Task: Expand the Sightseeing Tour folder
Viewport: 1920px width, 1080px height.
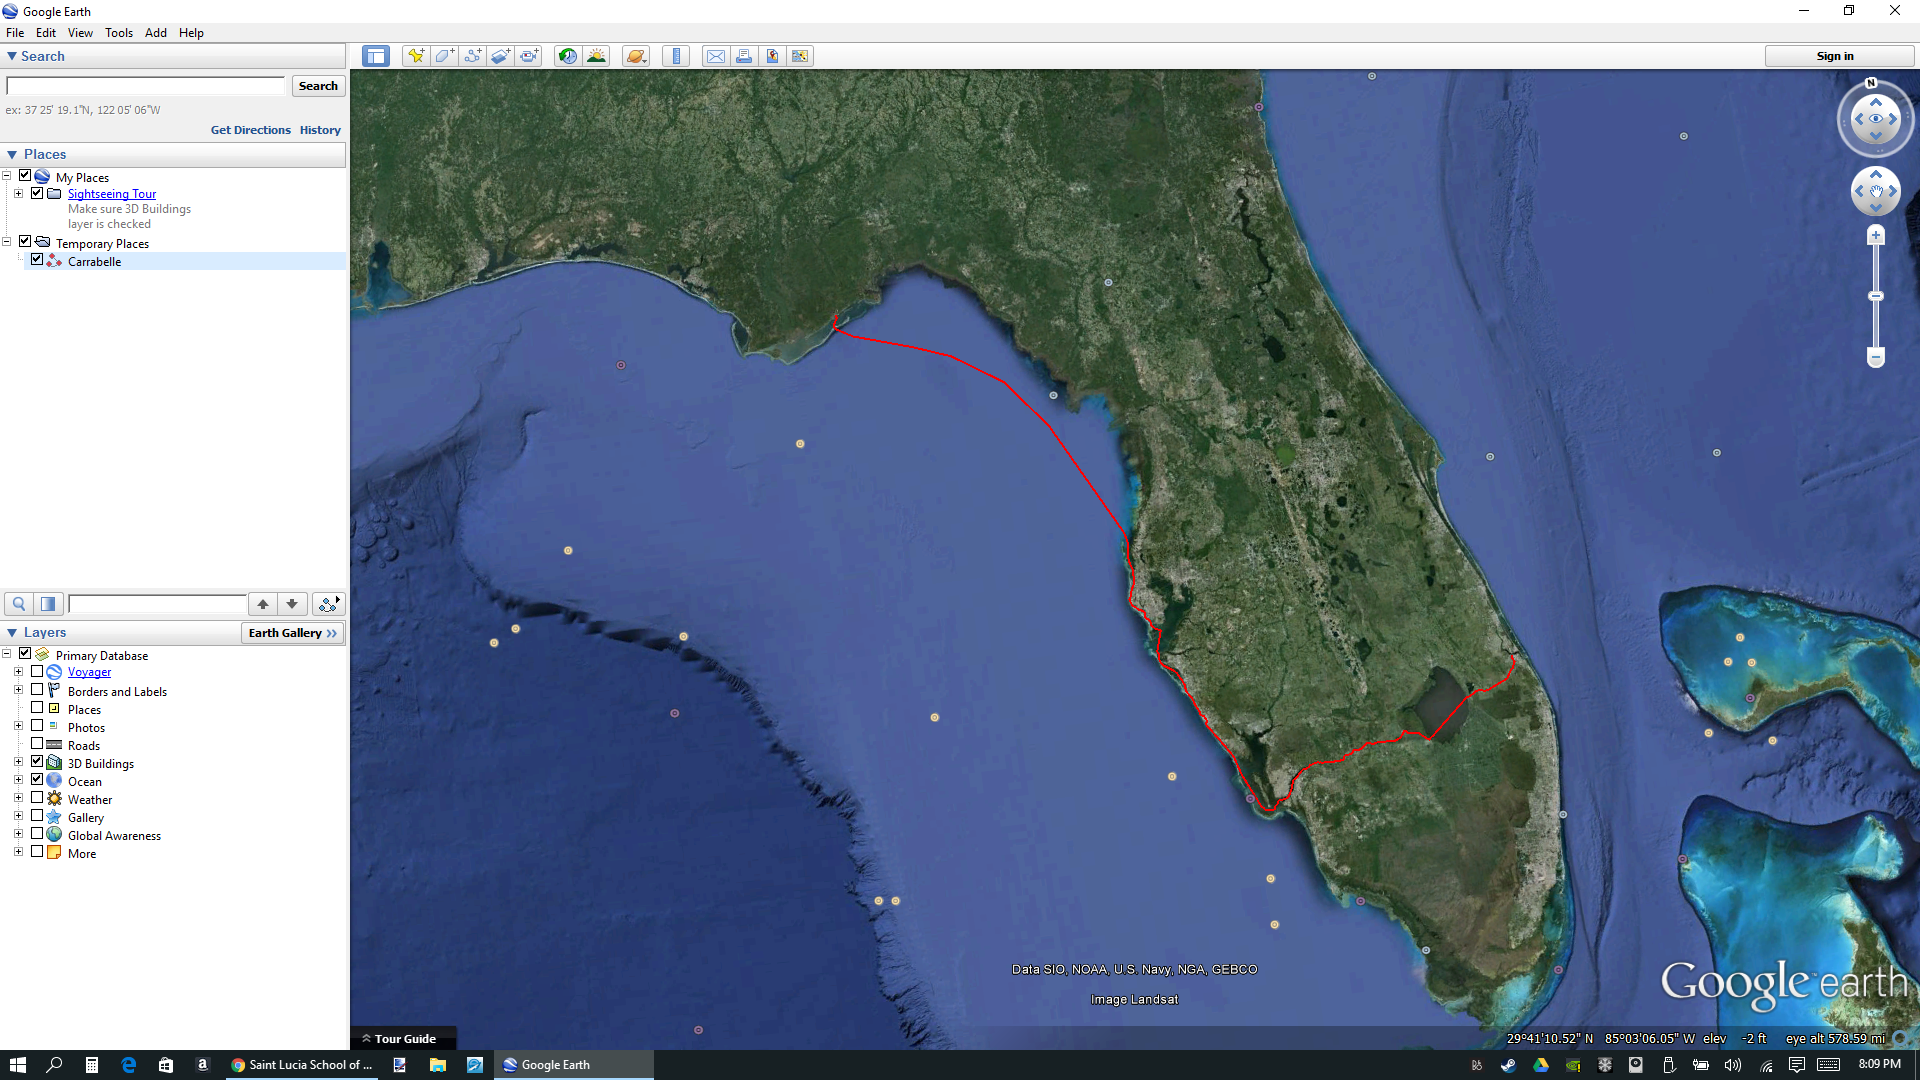Action: point(18,193)
